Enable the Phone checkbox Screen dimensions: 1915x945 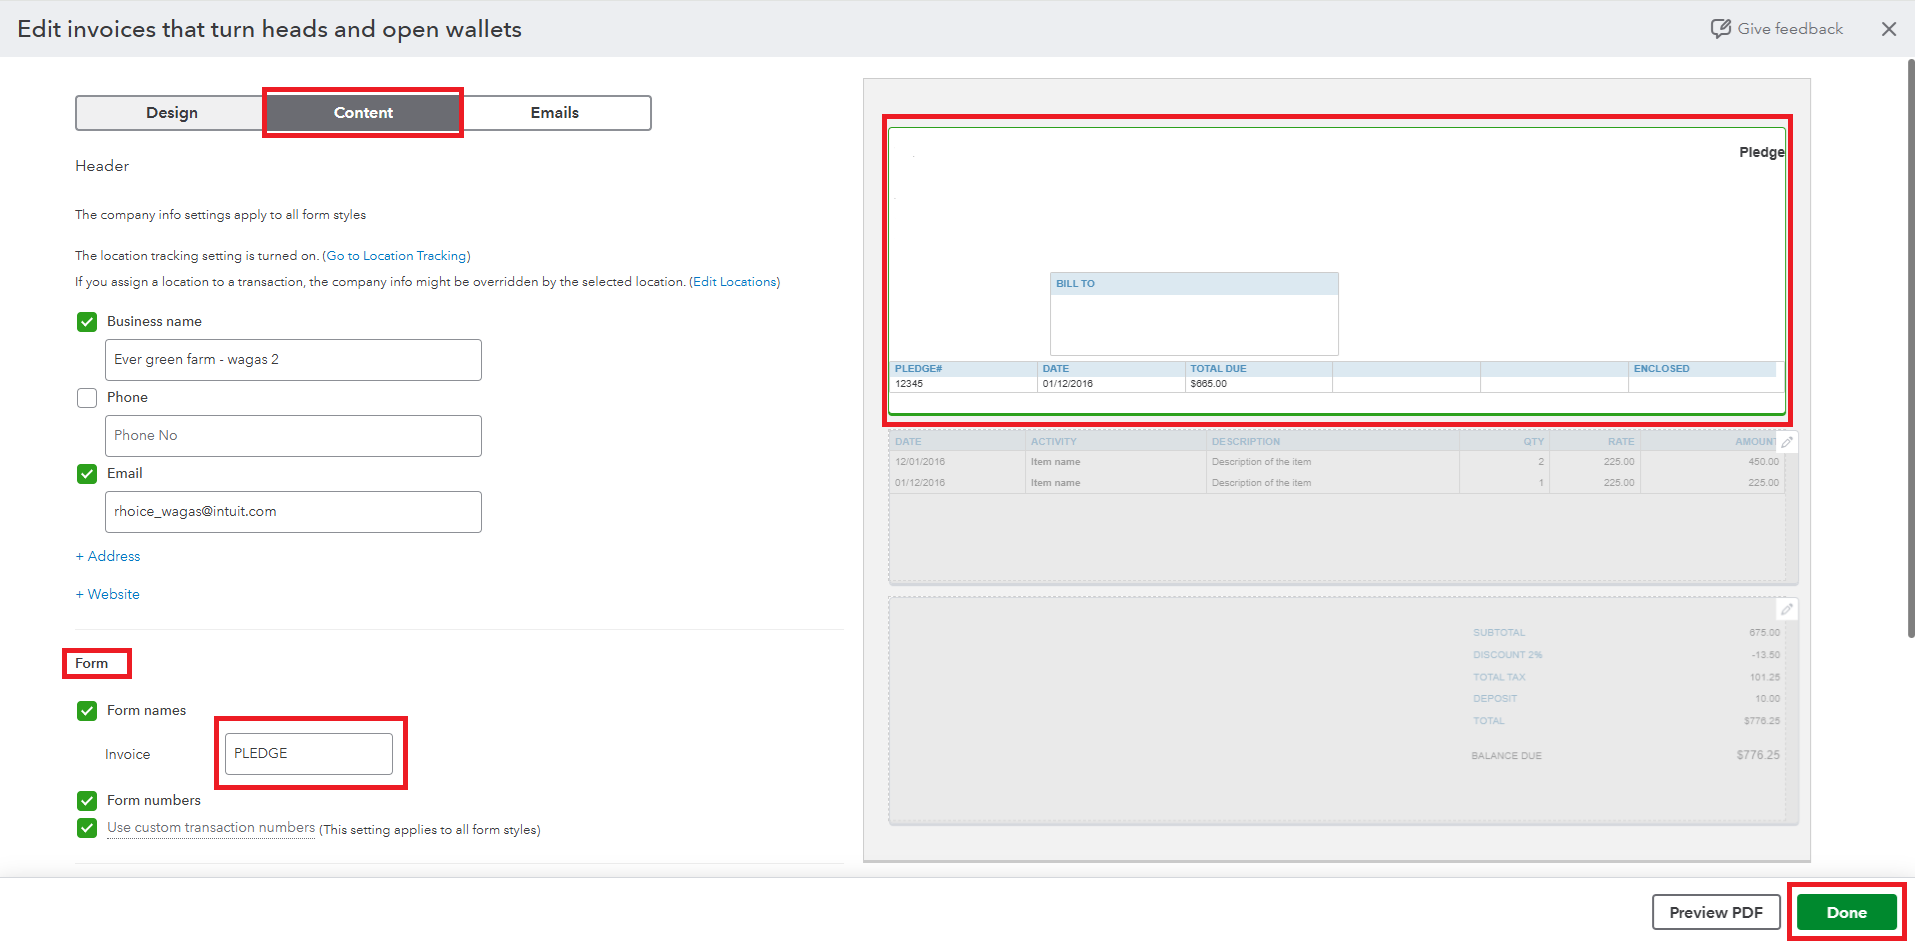87,398
